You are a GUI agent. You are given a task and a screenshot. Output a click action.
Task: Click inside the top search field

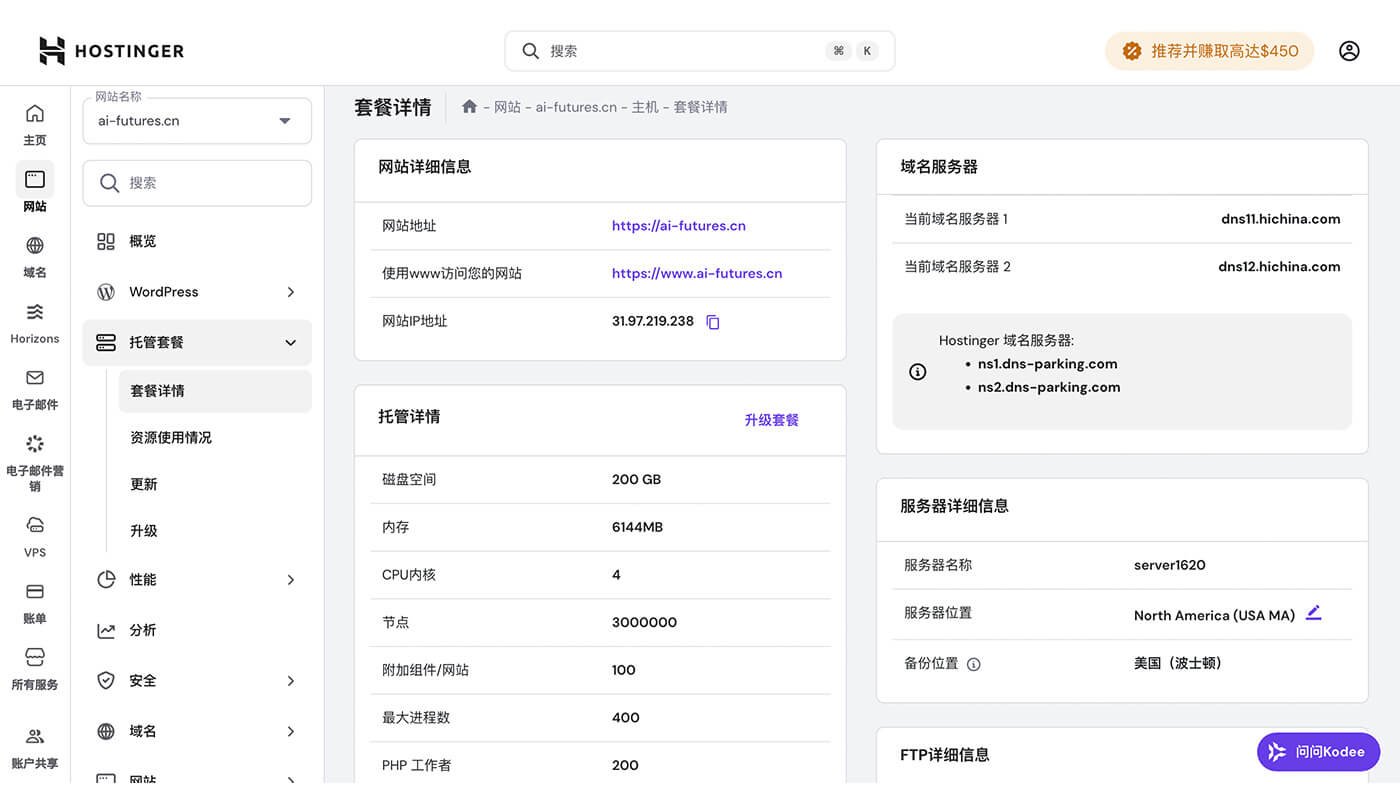pos(699,50)
